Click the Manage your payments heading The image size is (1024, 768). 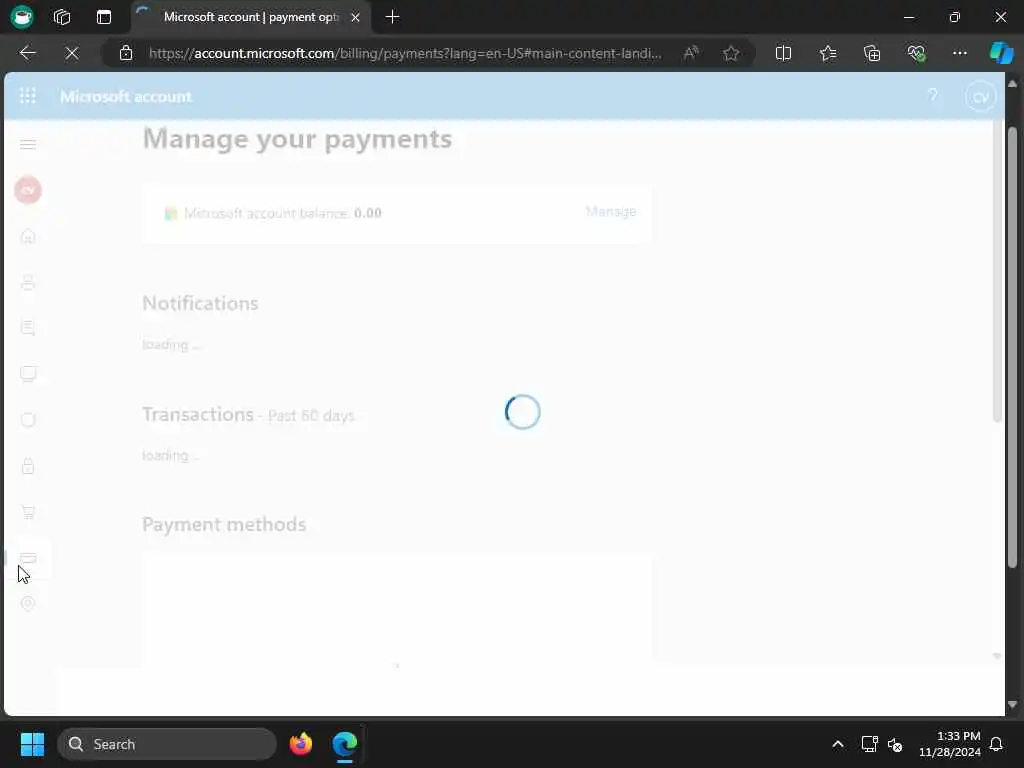pos(297,138)
